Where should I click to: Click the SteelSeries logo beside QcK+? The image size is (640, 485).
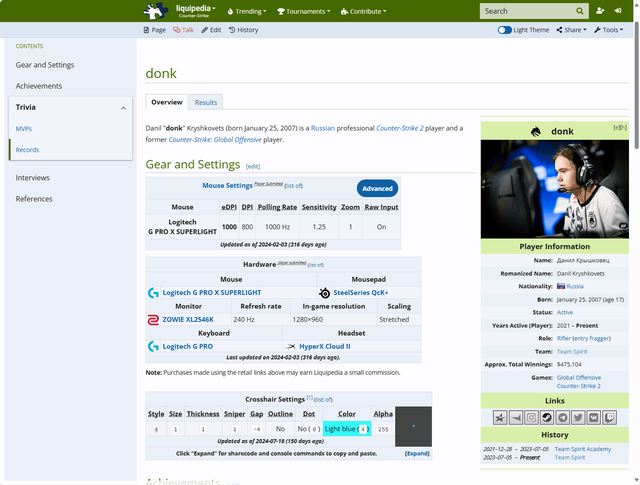(324, 293)
